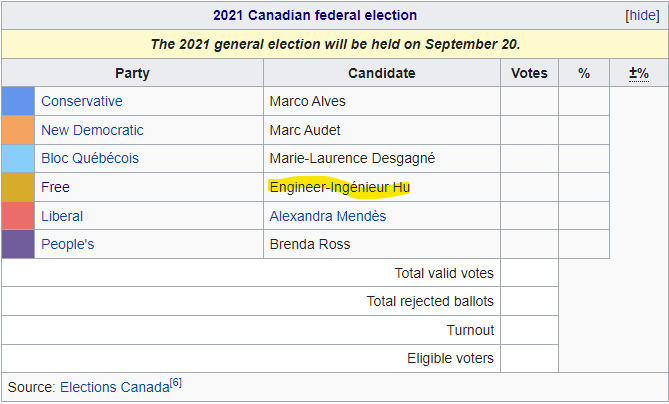Image resolution: width=669 pixels, height=404 pixels.
Task: Click the Liberal red color swatch
Action: 18,216
